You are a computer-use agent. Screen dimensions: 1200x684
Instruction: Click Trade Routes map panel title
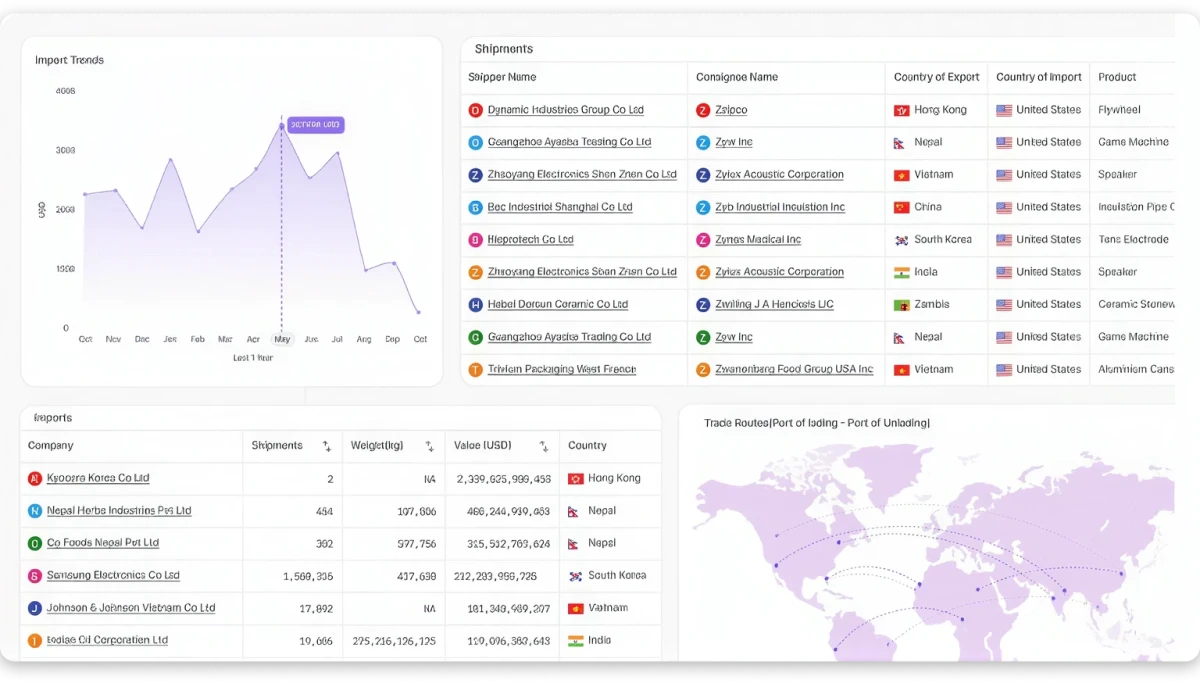817,423
